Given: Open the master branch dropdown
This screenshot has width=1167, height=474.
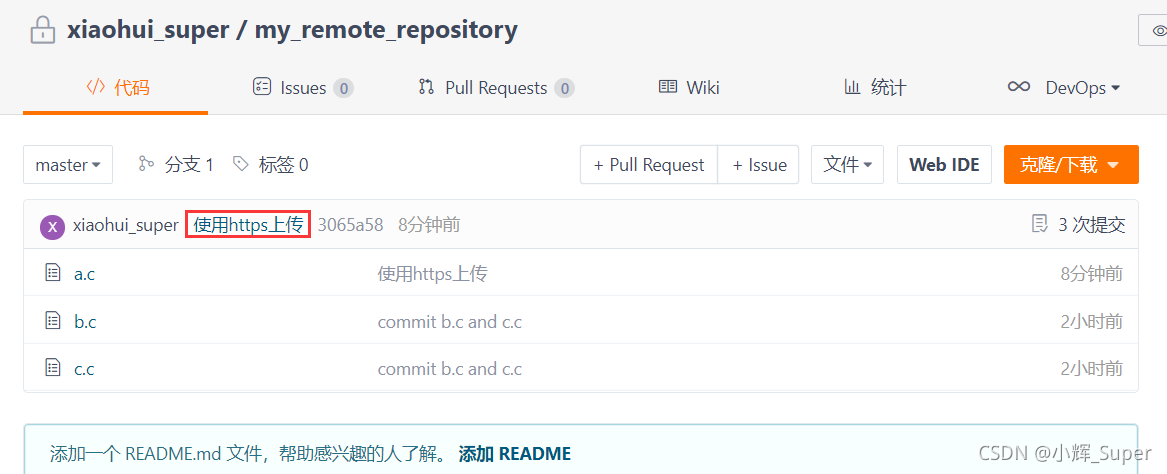Looking at the screenshot, I should click(68, 164).
